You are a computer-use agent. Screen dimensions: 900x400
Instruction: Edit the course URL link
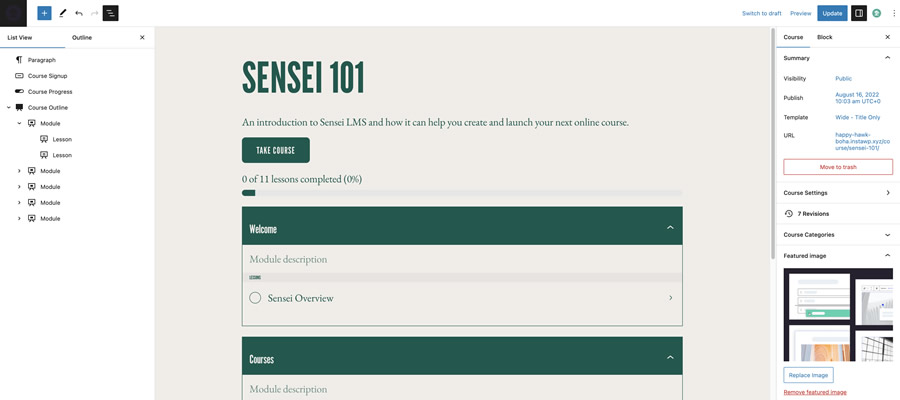pos(863,141)
